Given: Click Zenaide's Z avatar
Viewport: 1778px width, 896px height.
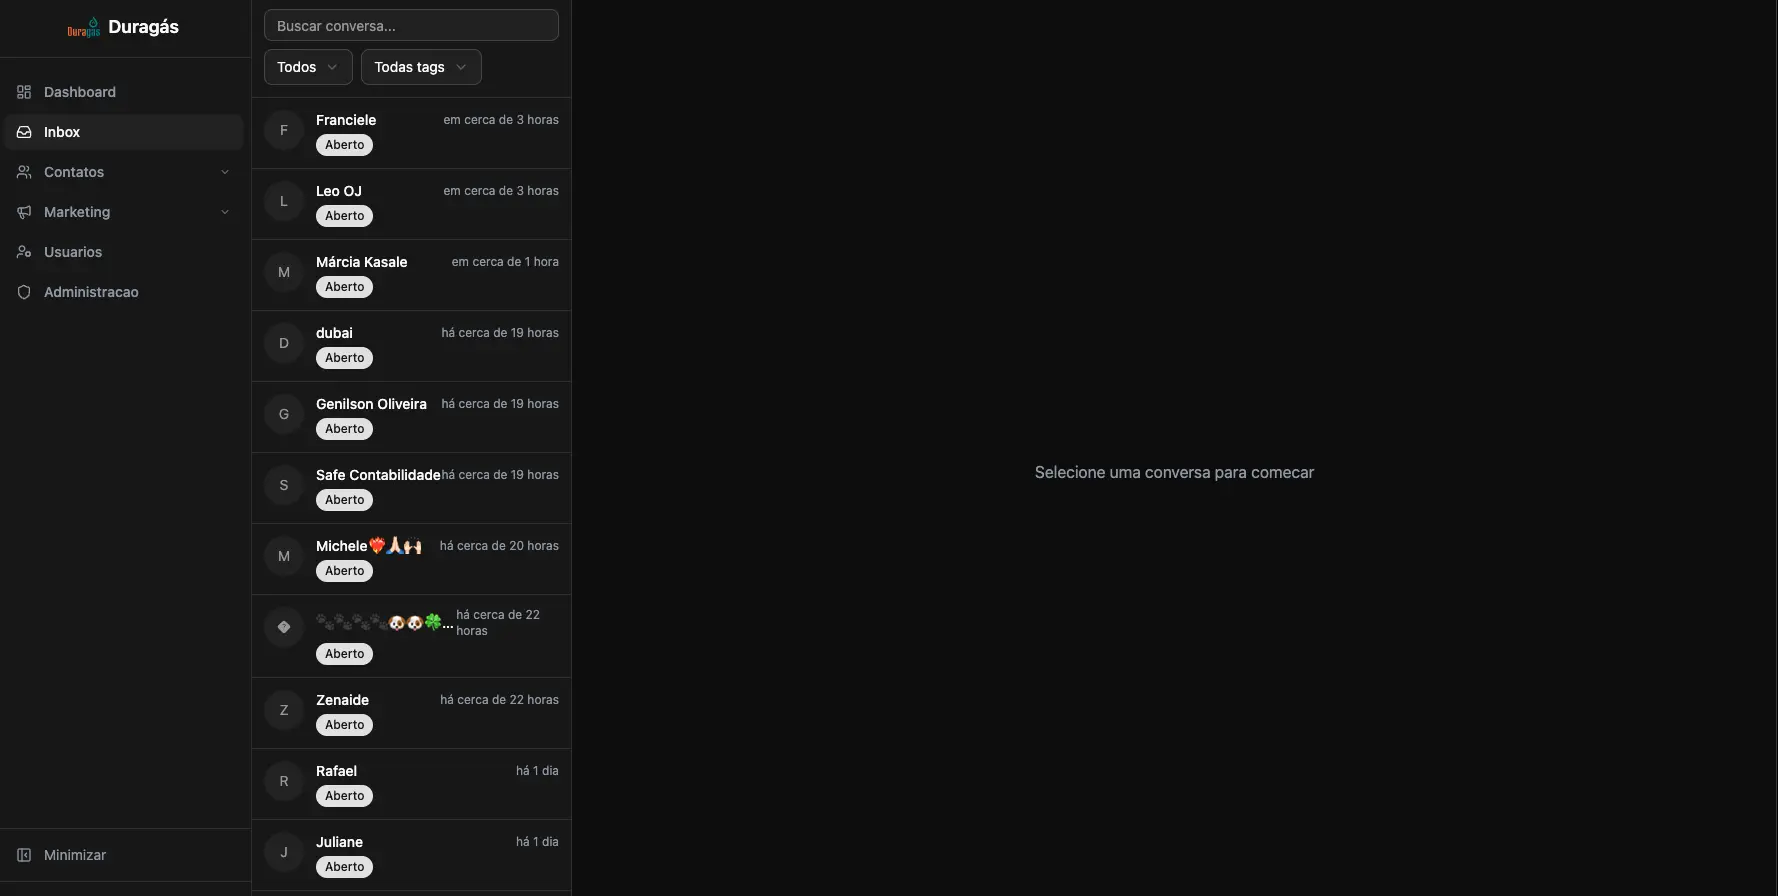Looking at the screenshot, I should (284, 710).
